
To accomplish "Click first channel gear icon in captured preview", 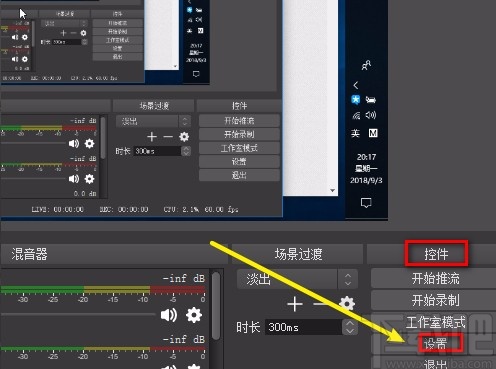I will (x=89, y=144).
